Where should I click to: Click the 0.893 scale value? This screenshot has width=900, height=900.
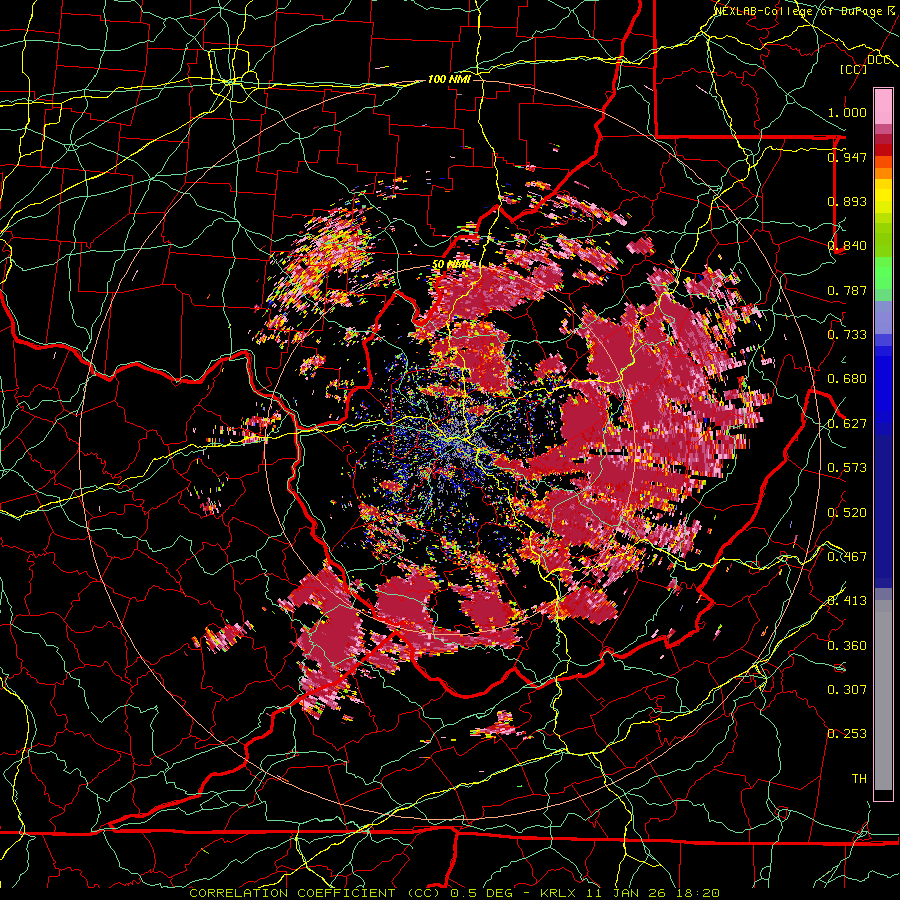point(847,201)
